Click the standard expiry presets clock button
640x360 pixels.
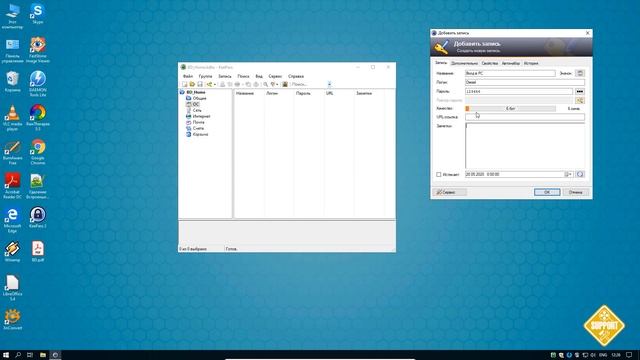580,174
